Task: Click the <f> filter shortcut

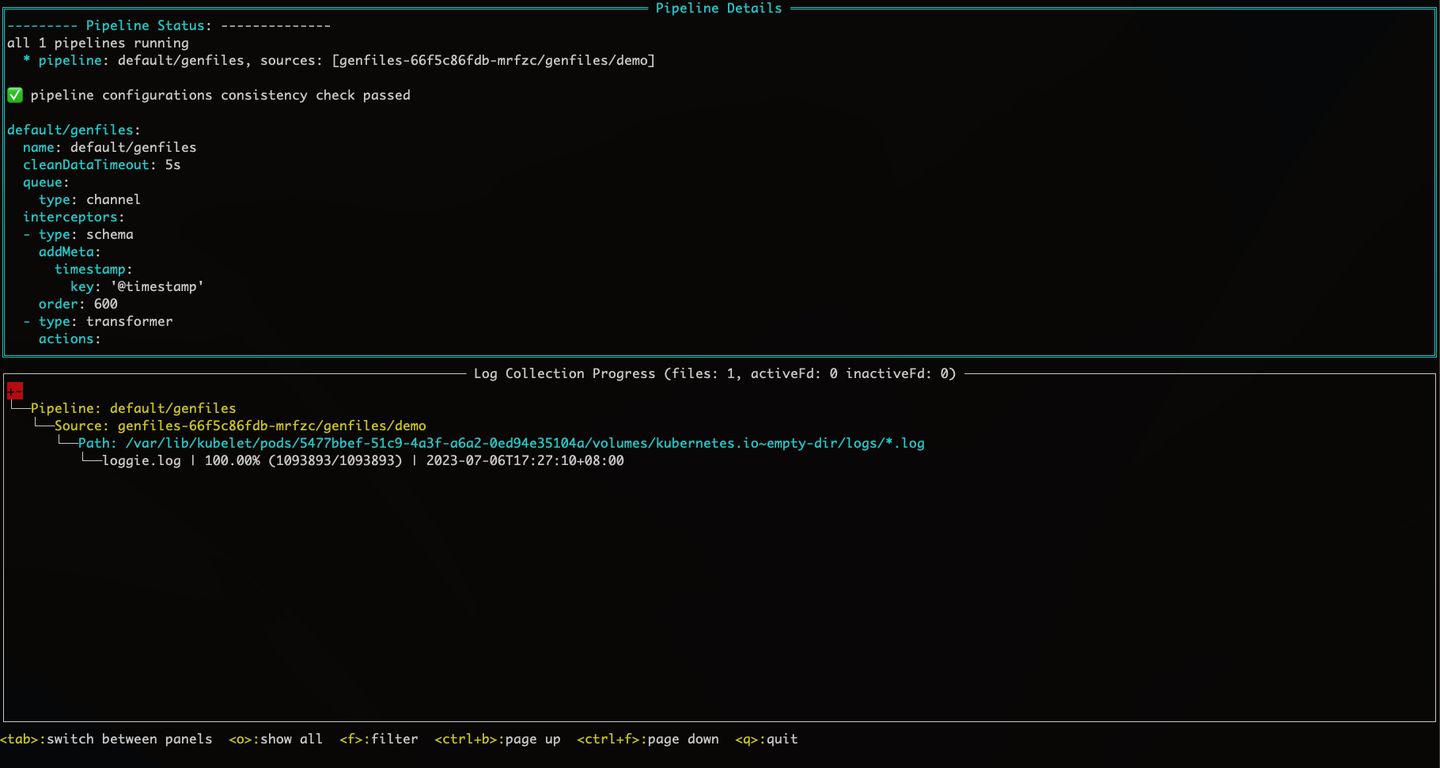Action: (378, 739)
